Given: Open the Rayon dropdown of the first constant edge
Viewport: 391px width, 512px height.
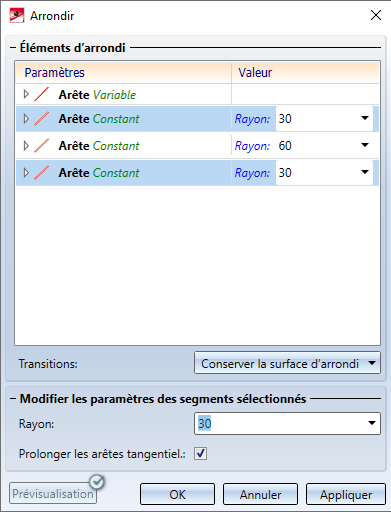Looking at the screenshot, I should (x=365, y=118).
